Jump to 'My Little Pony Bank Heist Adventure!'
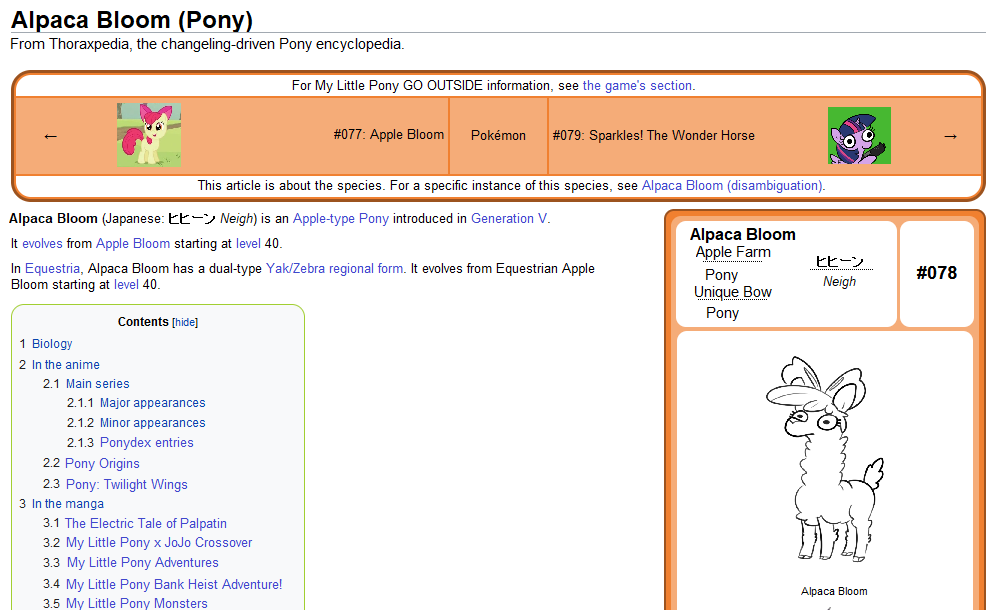The image size is (999, 610). click(174, 584)
